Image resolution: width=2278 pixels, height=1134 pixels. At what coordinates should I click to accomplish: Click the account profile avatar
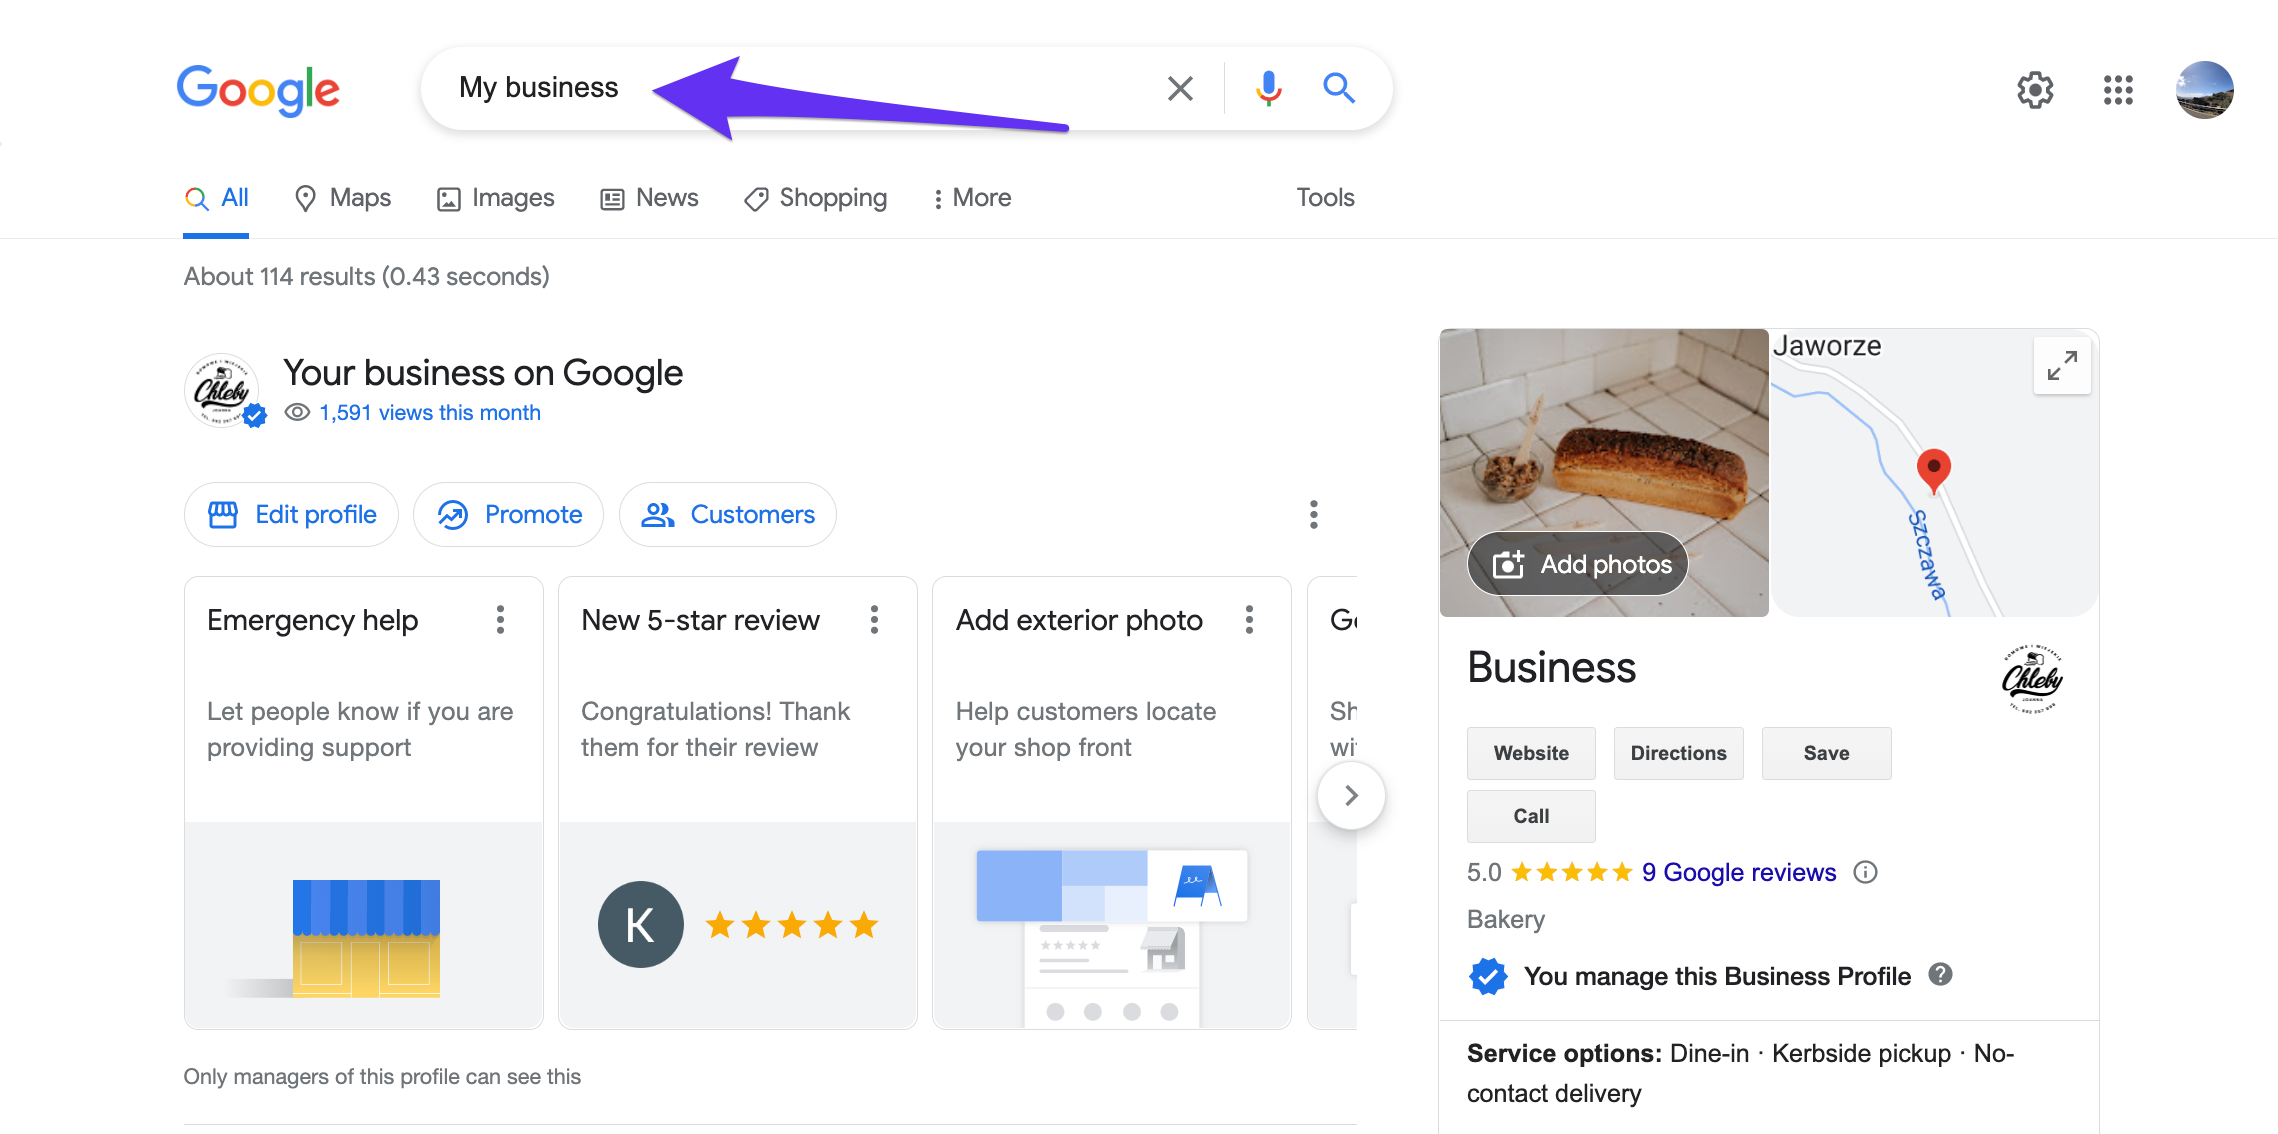point(2204,90)
